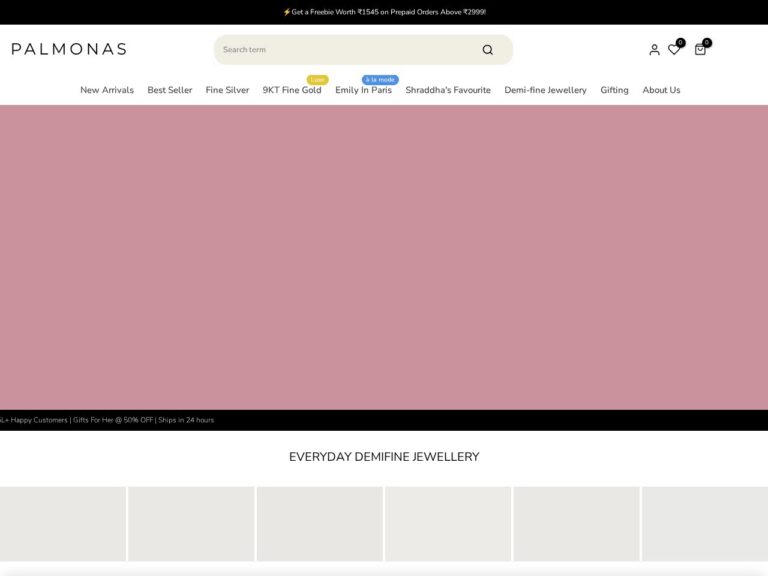Click the search magnifier icon
Screen dimensions: 768x576
487,50
